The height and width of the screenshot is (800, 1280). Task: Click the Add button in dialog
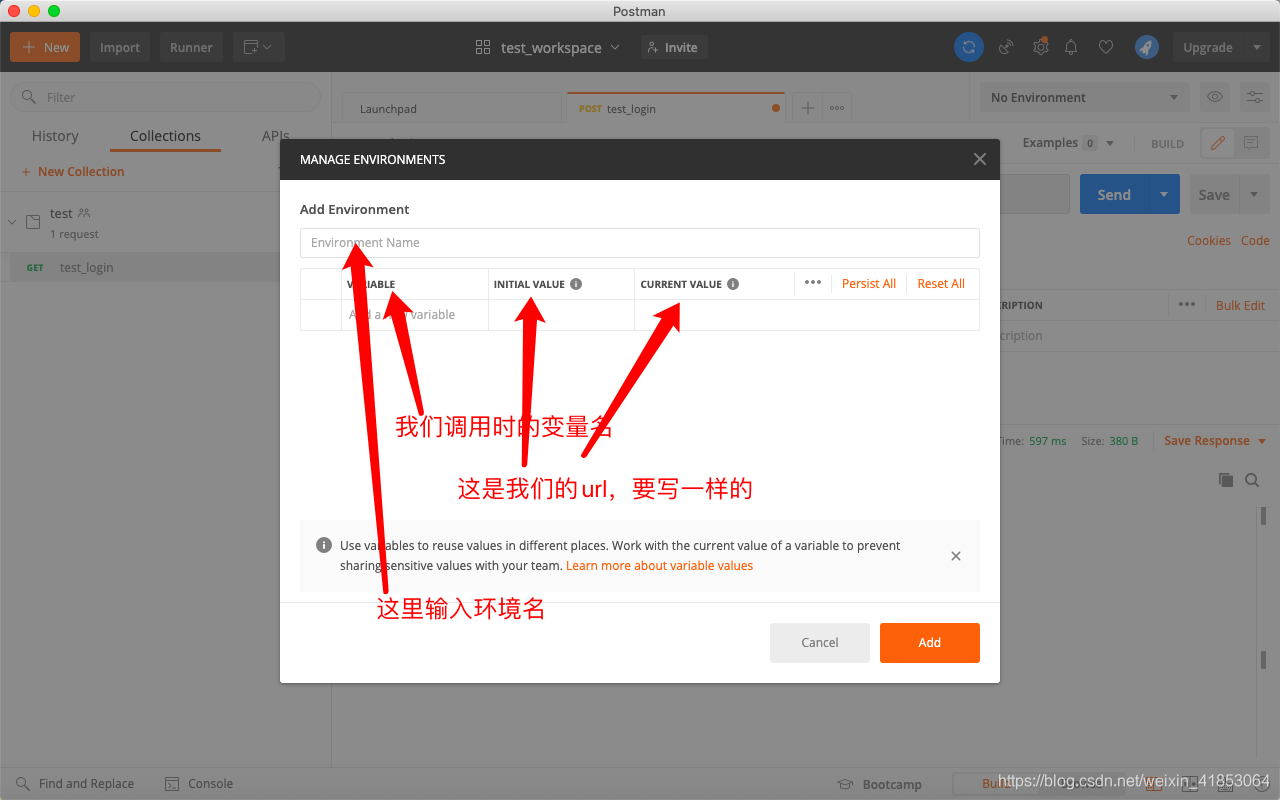tap(930, 643)
